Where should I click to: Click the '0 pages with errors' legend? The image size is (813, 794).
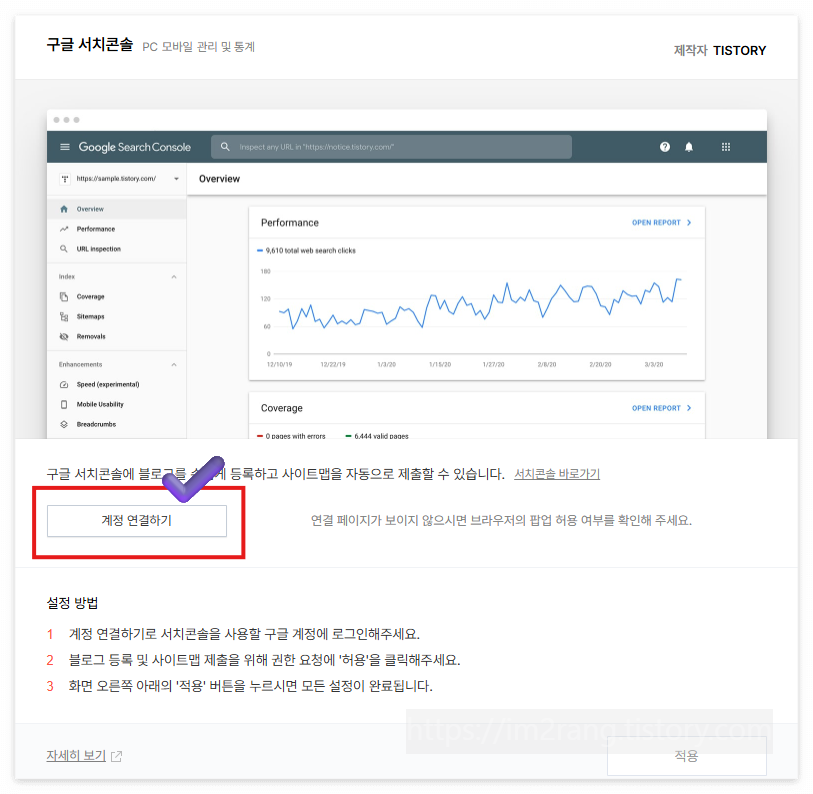point(291,436)
